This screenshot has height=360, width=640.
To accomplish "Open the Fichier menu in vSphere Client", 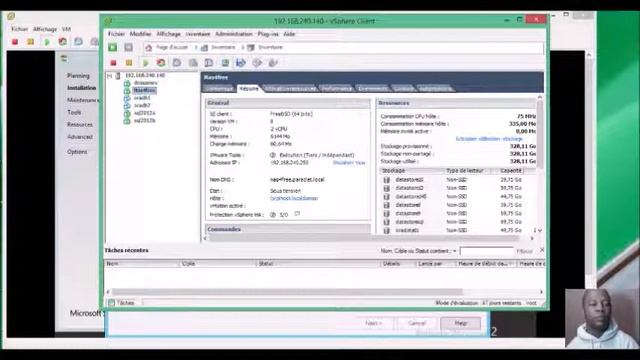I will tap(116, 34).
